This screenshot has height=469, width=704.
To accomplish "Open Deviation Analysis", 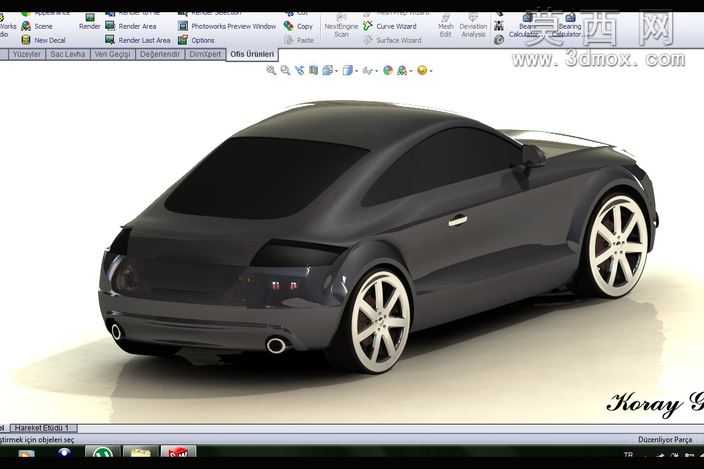I will point(473,26).
